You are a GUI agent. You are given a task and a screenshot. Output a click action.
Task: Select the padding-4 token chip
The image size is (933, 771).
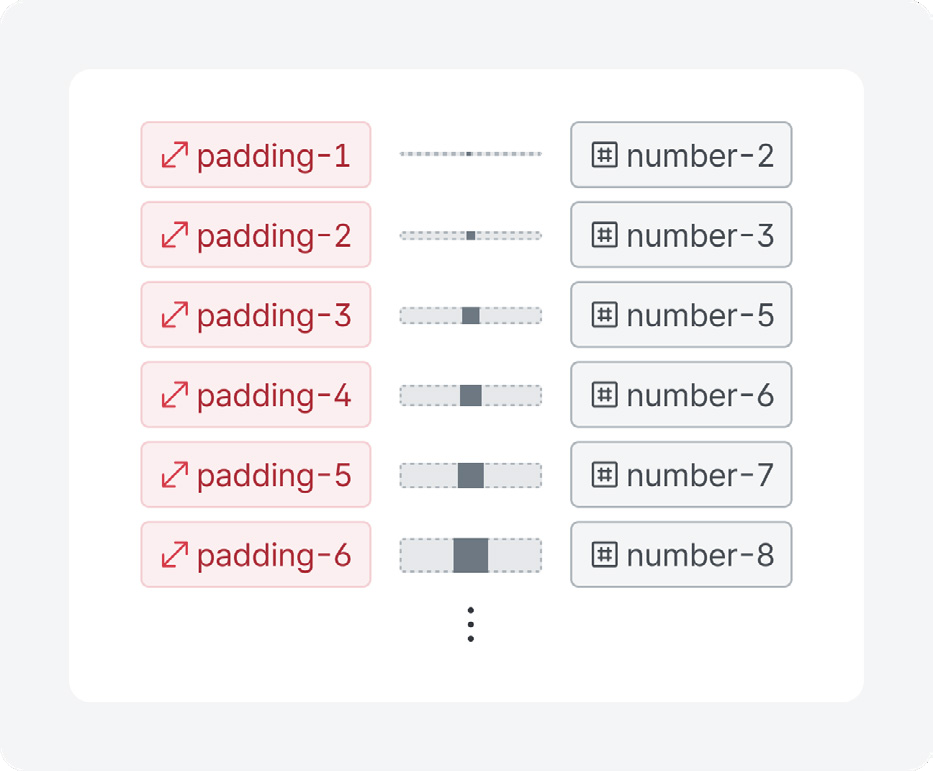(256, 394)
